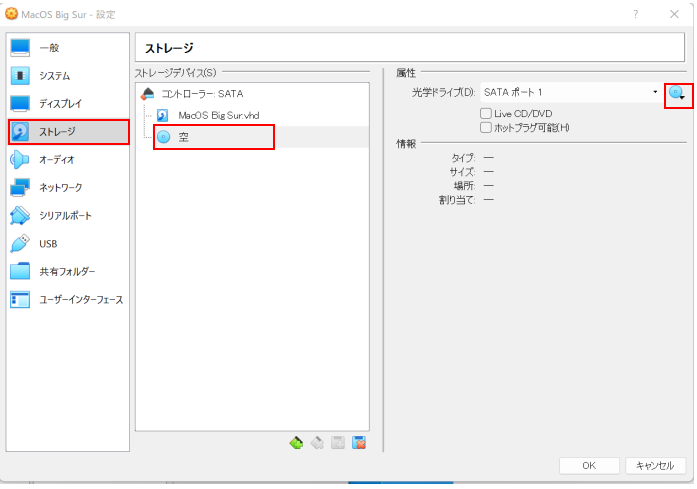
Task: Enable the ホットプラグ可能 checkbox
Action: point(486,128)
